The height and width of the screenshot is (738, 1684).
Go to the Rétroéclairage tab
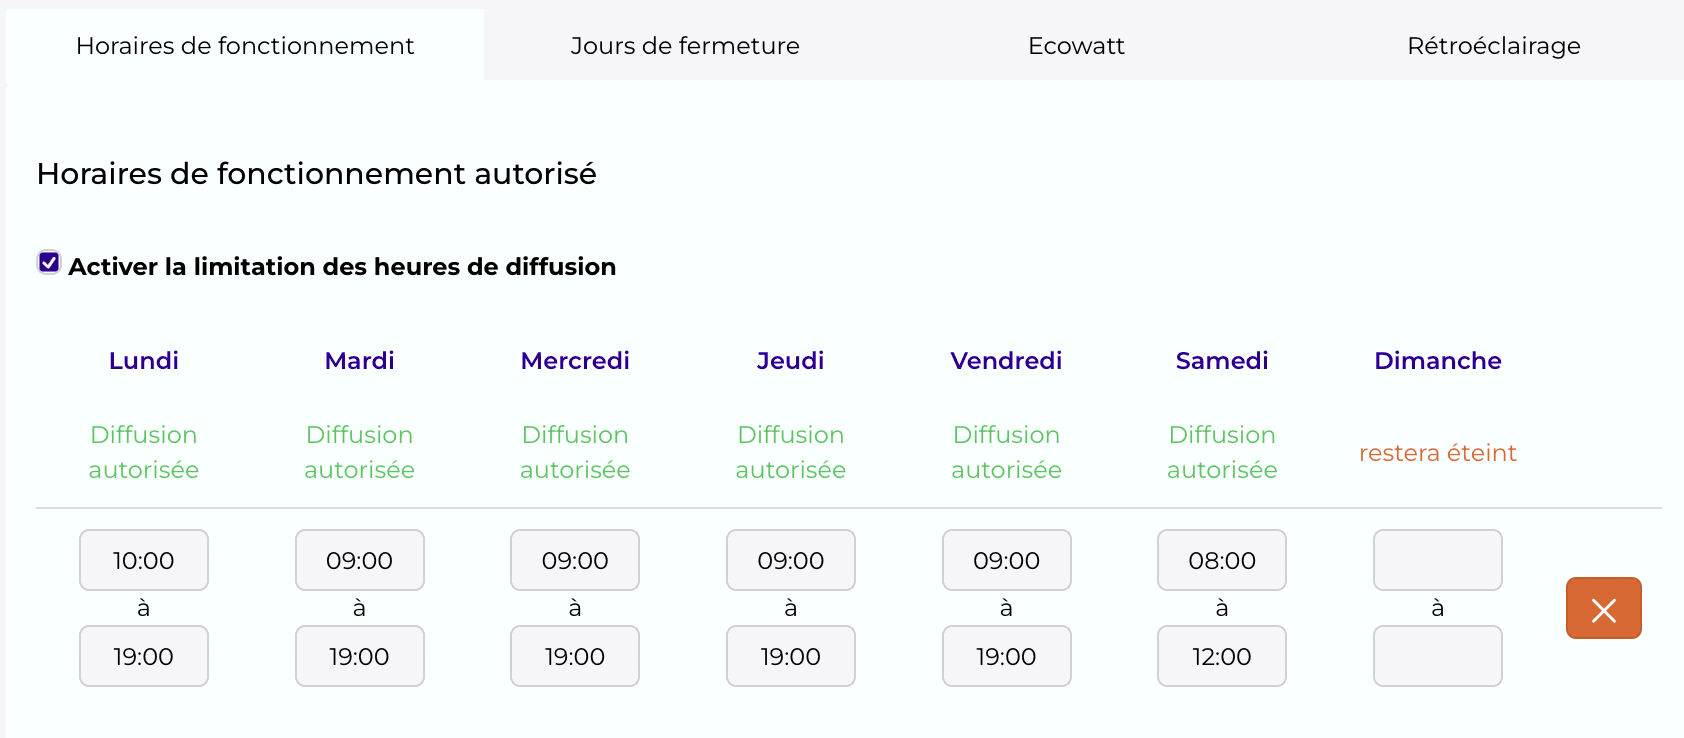[x=1493, y=46]
